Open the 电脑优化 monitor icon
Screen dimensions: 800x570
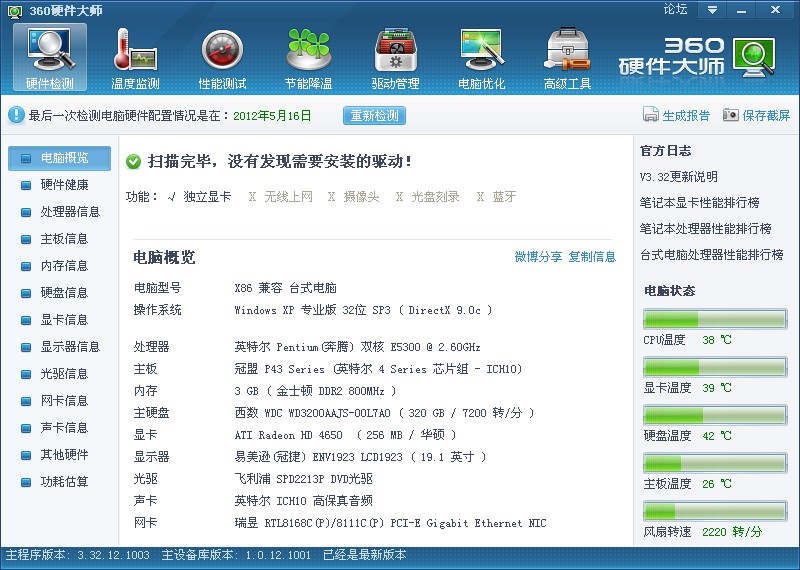point(482,57)
